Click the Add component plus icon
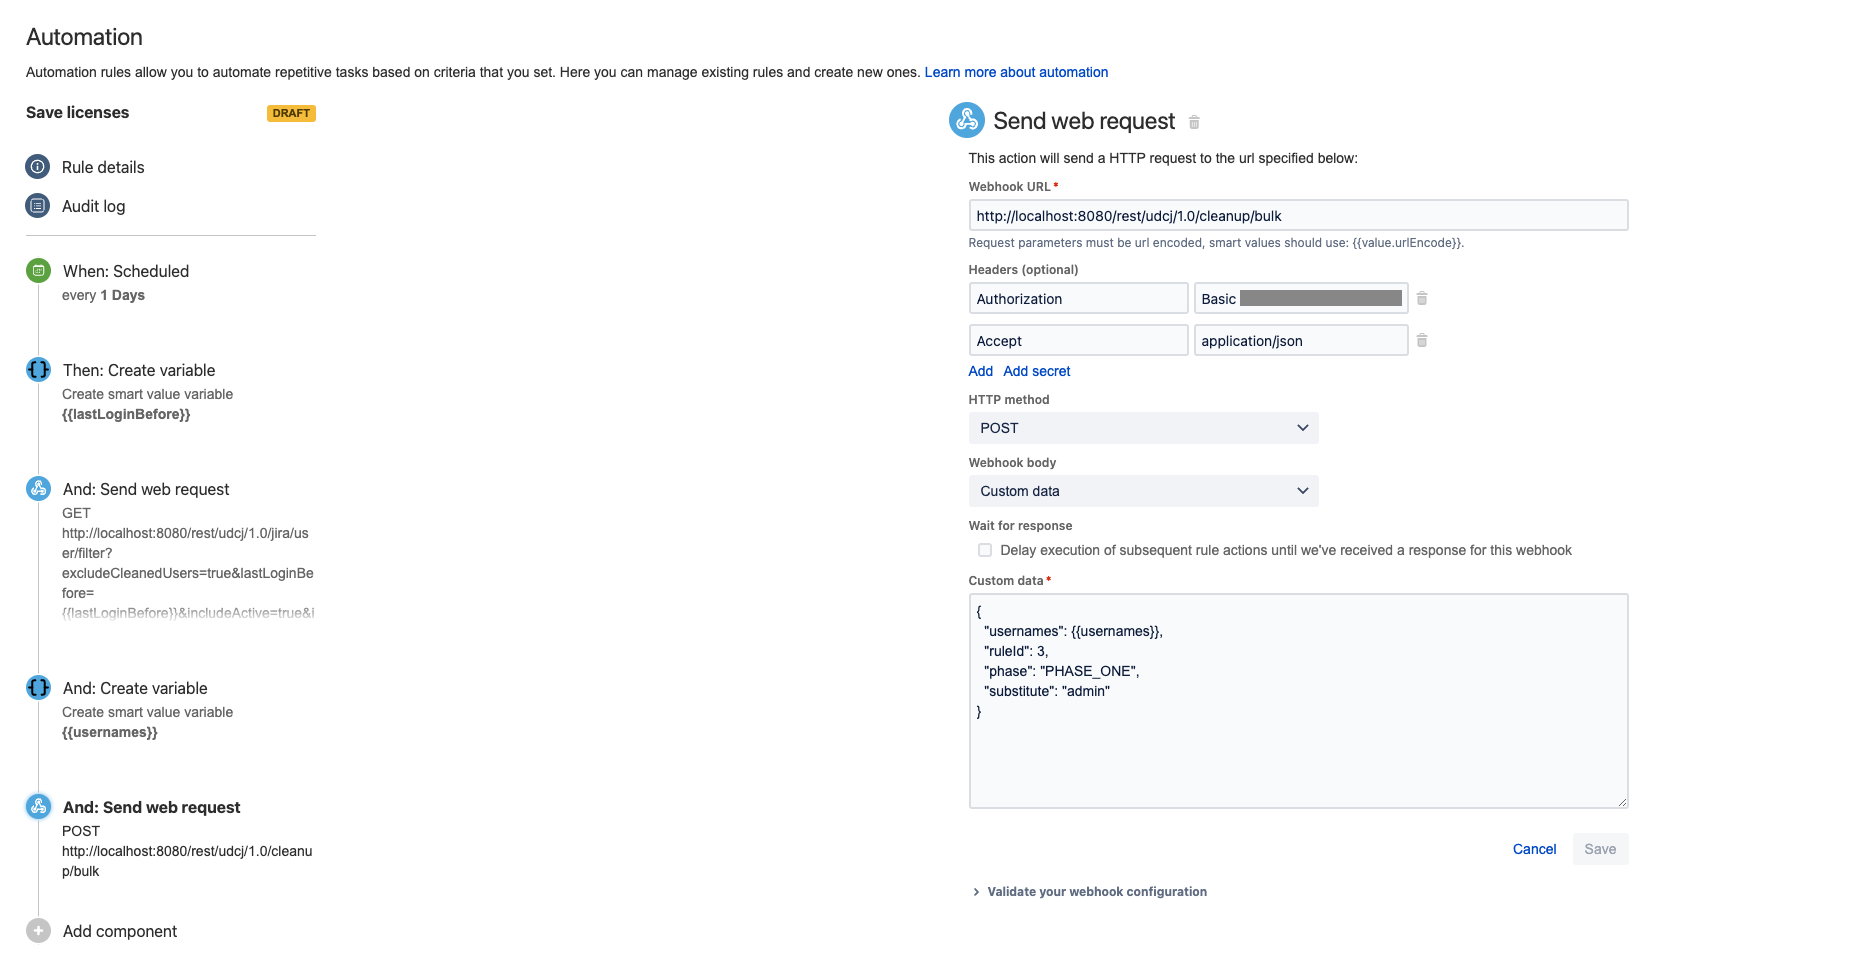 pyautogui.click(x=38, y=931)
